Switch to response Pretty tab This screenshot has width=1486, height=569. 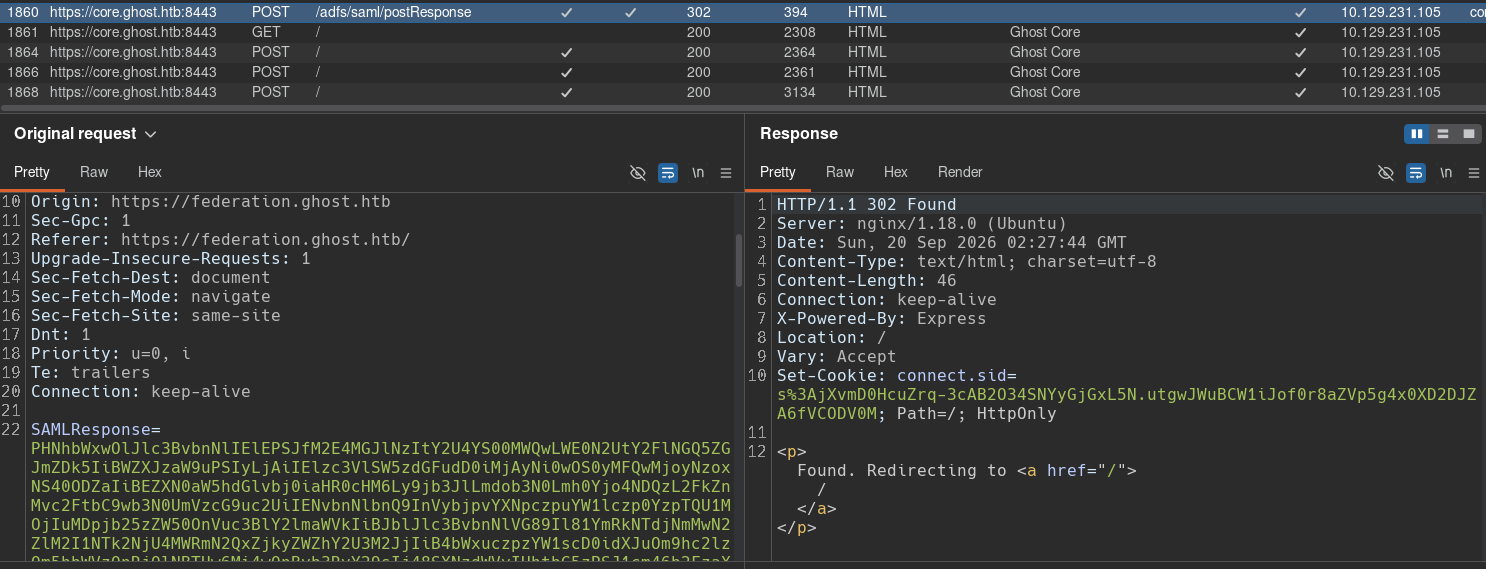778,172
